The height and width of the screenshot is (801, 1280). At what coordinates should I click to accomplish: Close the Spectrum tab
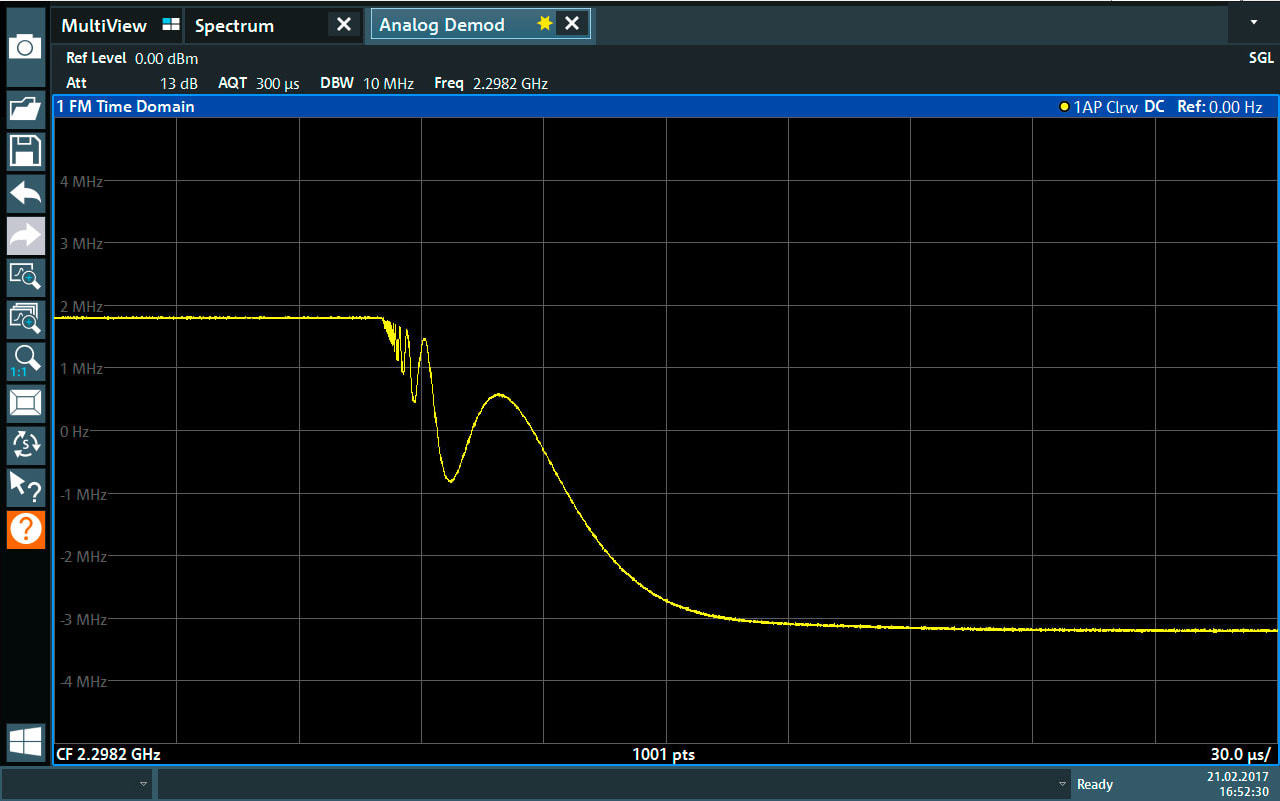343,24
